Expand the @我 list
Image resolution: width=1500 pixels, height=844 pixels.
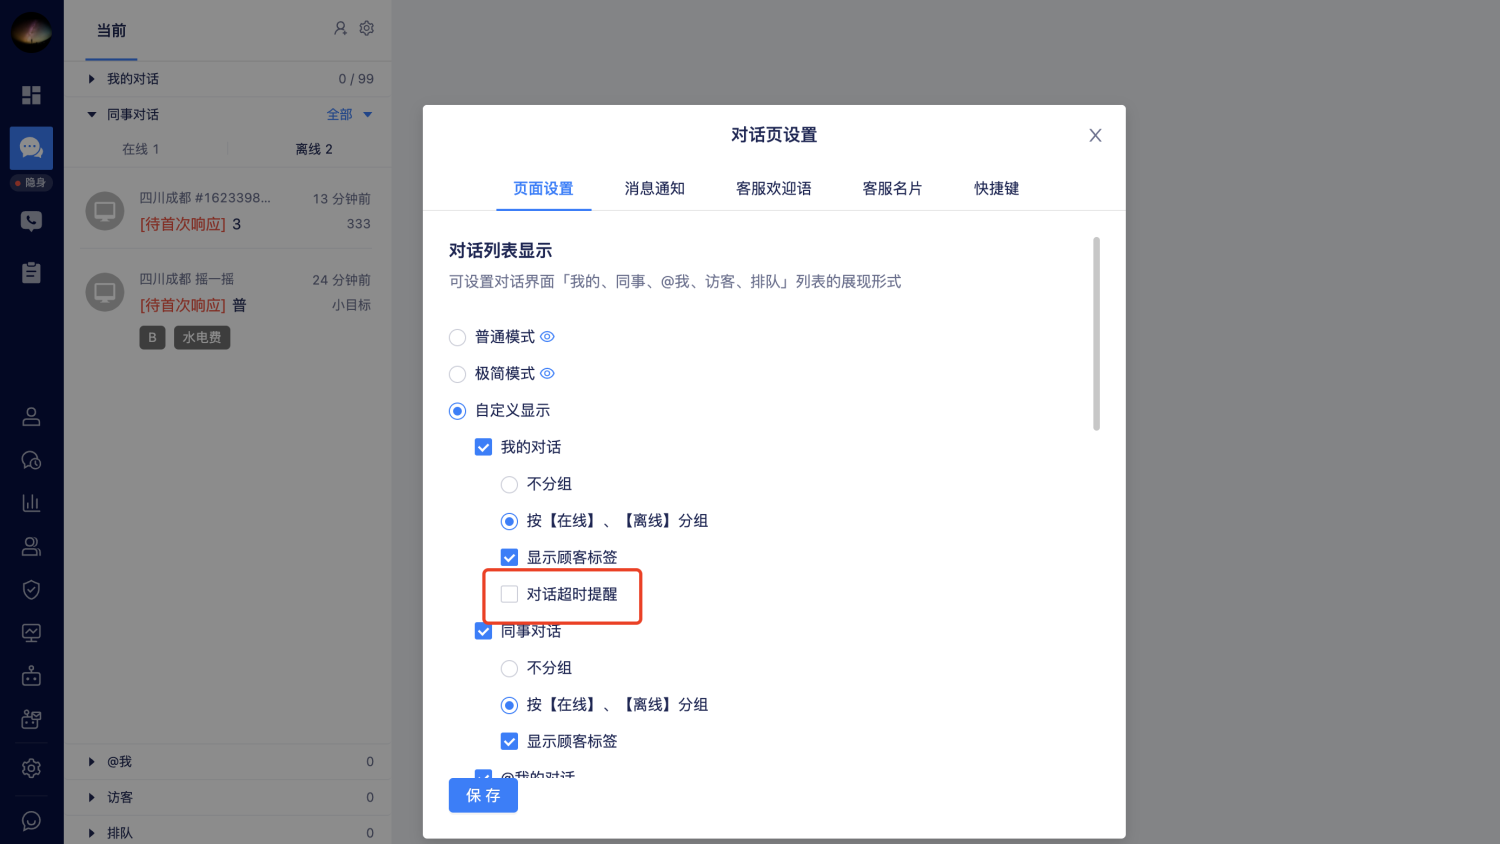click(92, 762)
